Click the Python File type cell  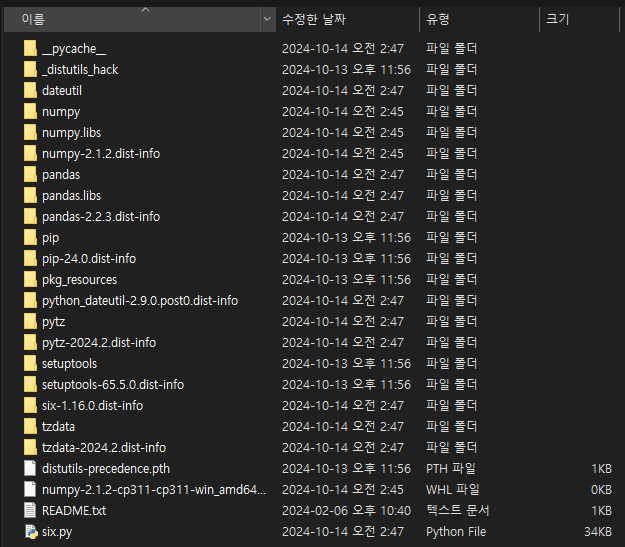point(456,532)
